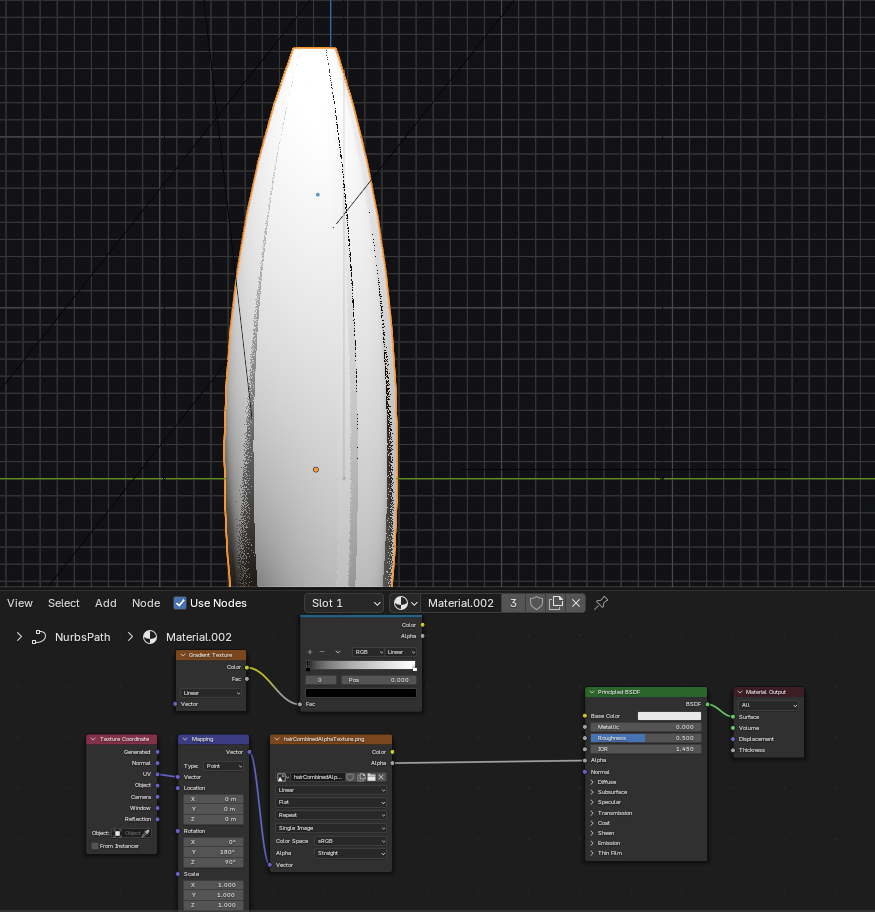Viewport: 875px width, 912px height.
Task: Open the View menu
Action: tap(20, 603)
